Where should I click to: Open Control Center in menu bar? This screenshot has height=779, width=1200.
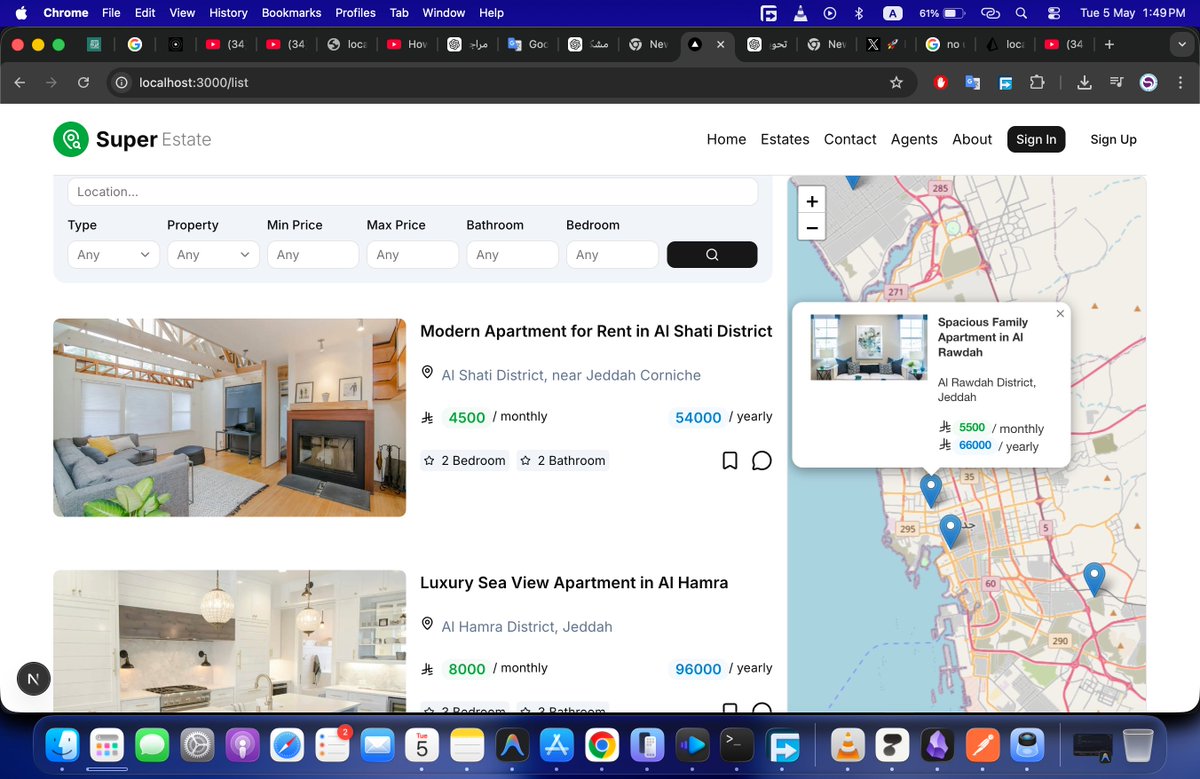click(x=1054, y=13)
